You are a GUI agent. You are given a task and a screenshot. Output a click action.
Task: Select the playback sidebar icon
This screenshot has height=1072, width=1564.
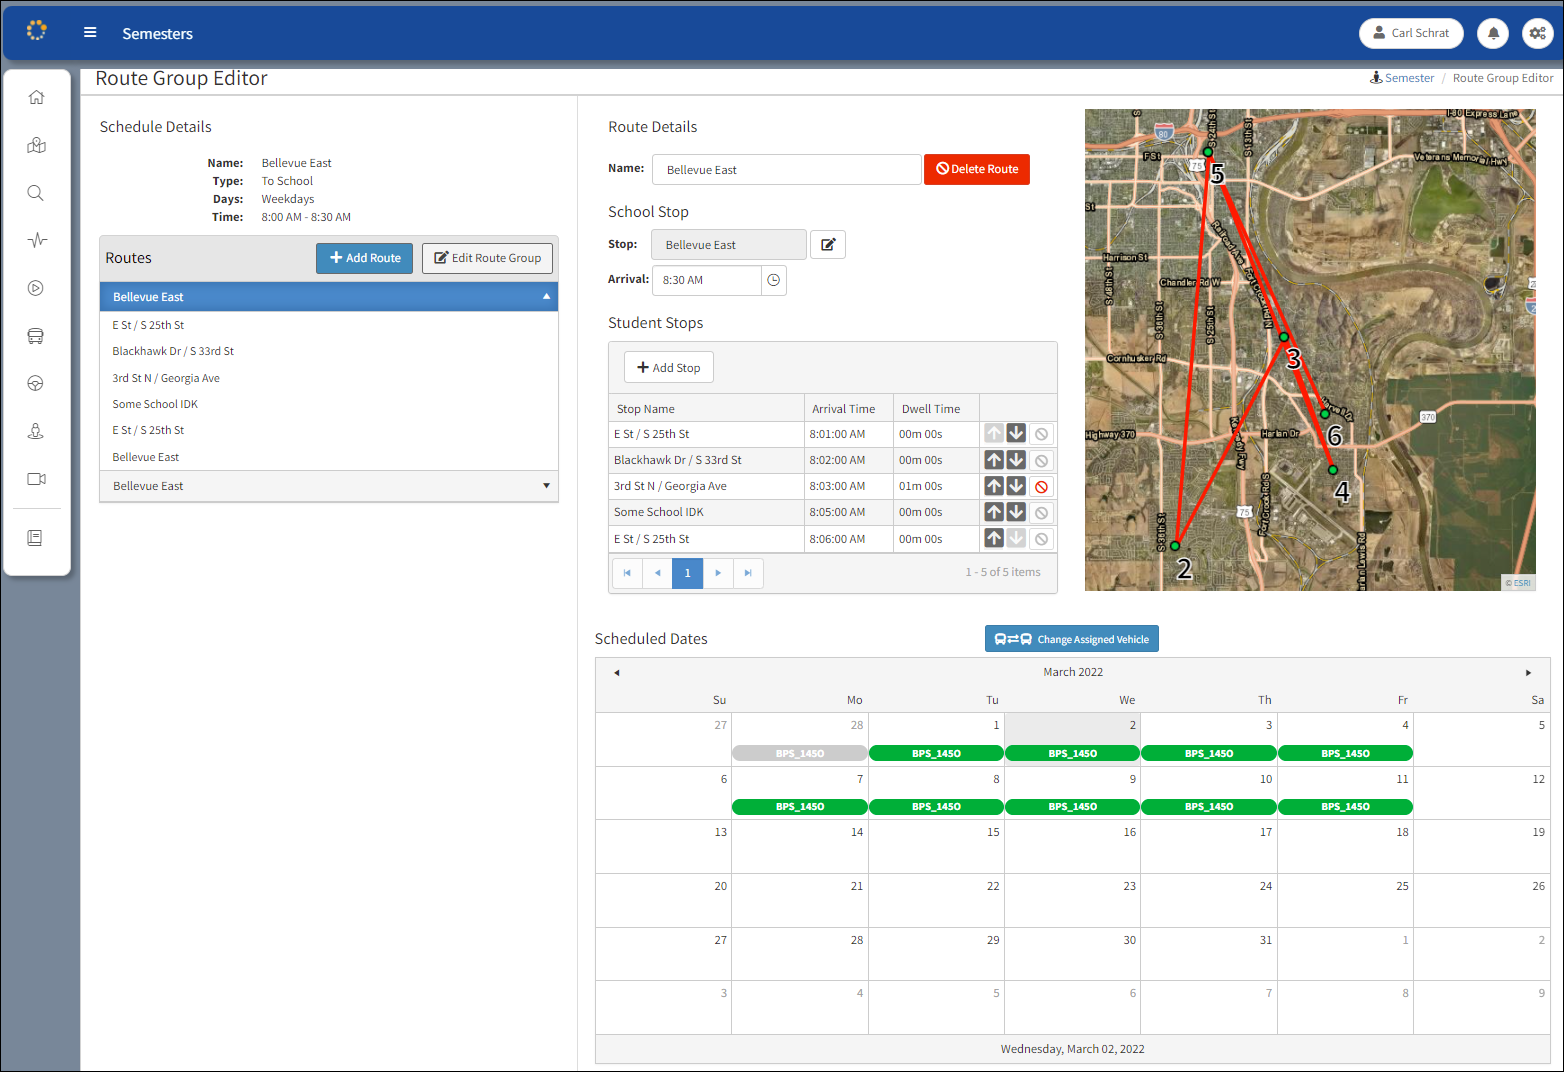point(36,287)
